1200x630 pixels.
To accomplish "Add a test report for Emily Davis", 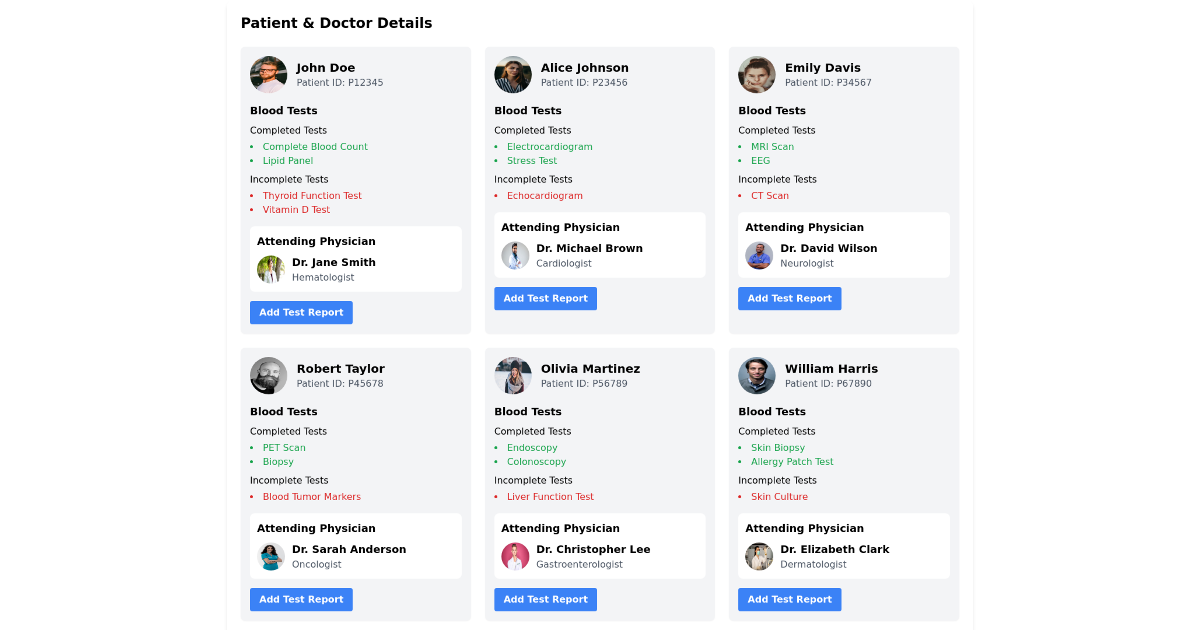I will [x=789, y=299].
